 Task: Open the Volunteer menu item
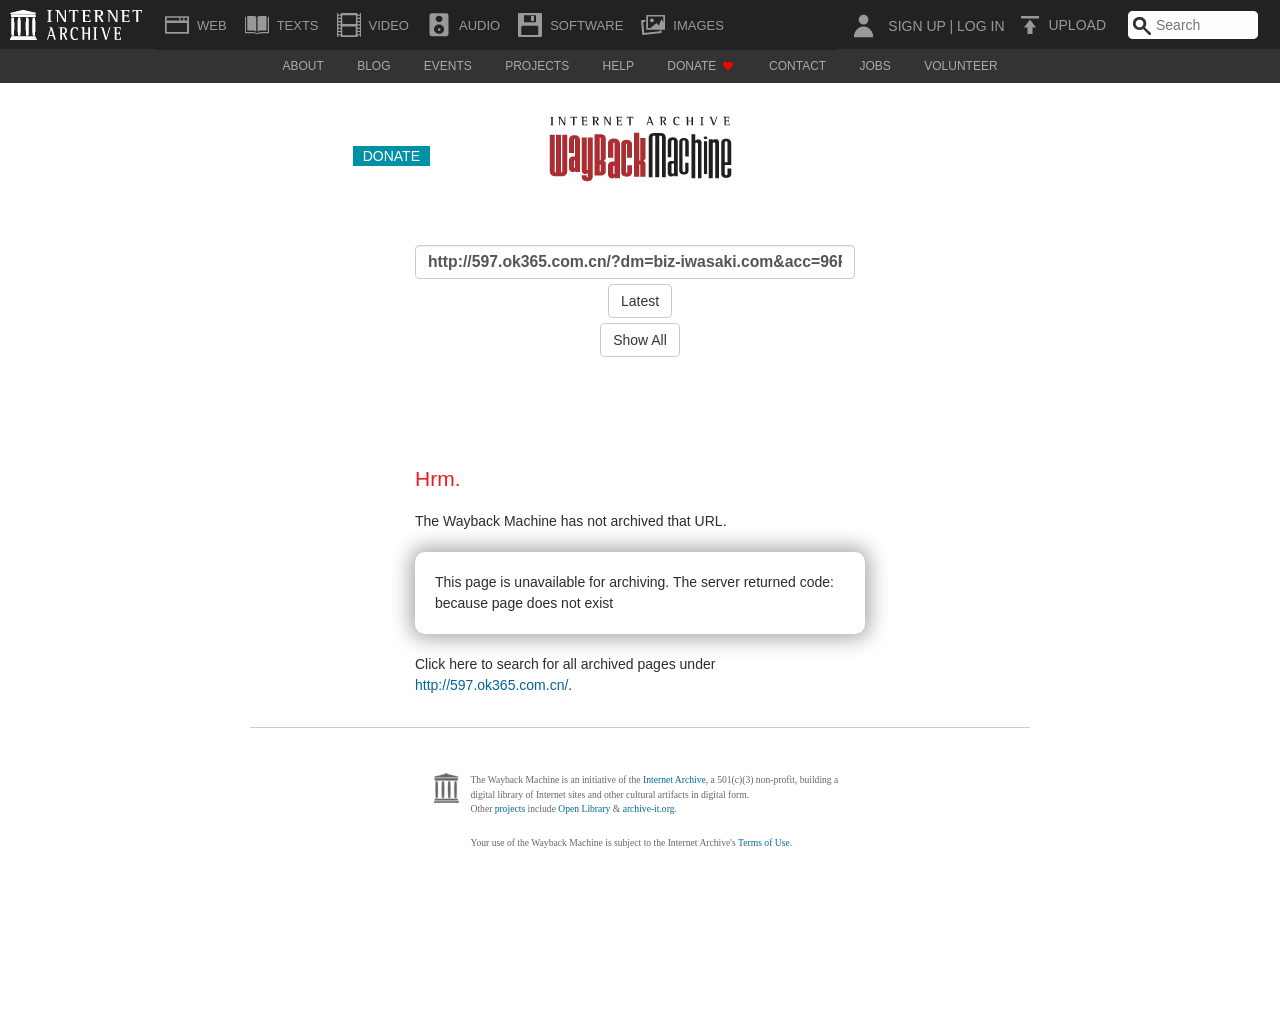960,66
